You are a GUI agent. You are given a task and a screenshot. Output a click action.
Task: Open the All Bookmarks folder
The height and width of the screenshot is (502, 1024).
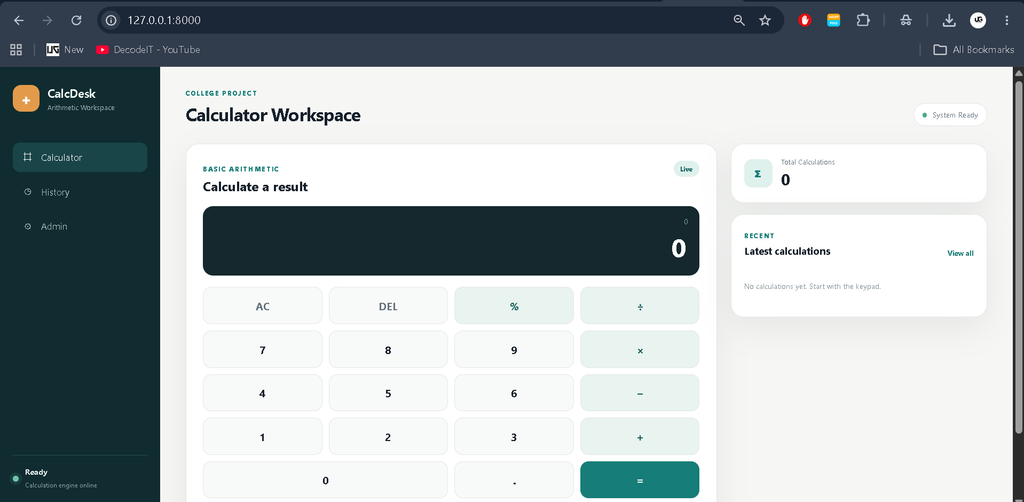coord(973,50)
